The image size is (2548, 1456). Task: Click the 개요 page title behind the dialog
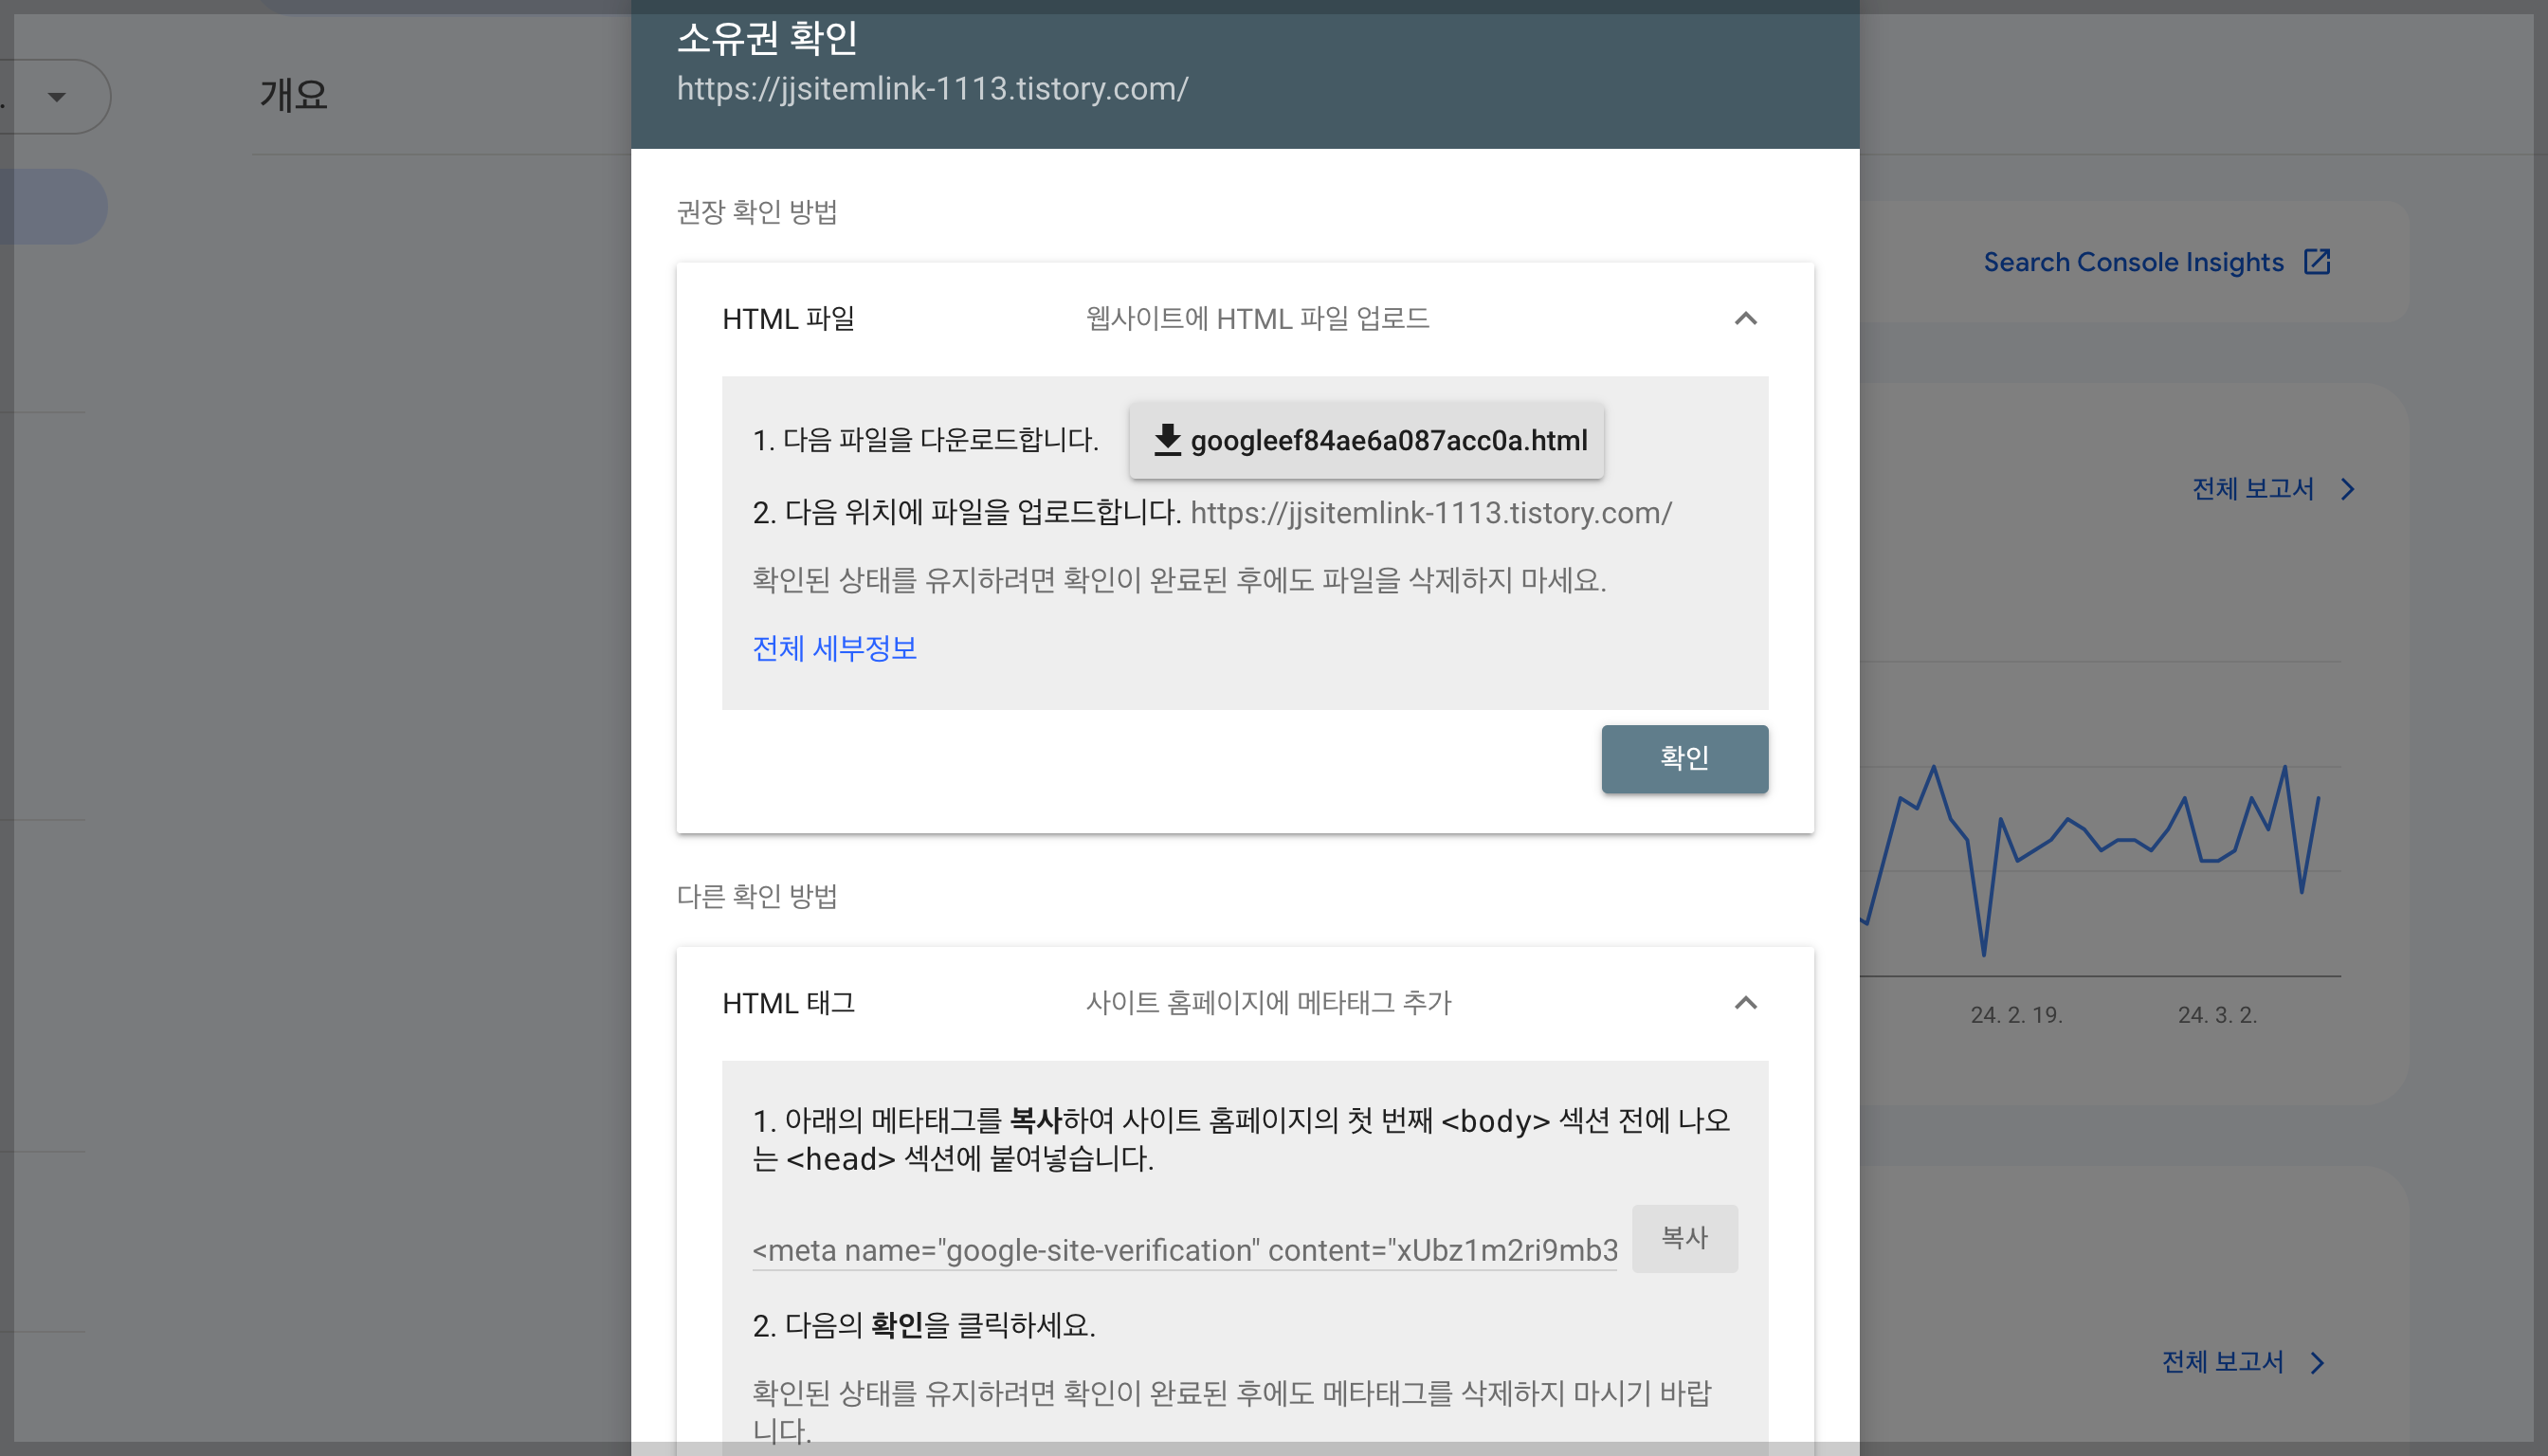pos(293,95)
